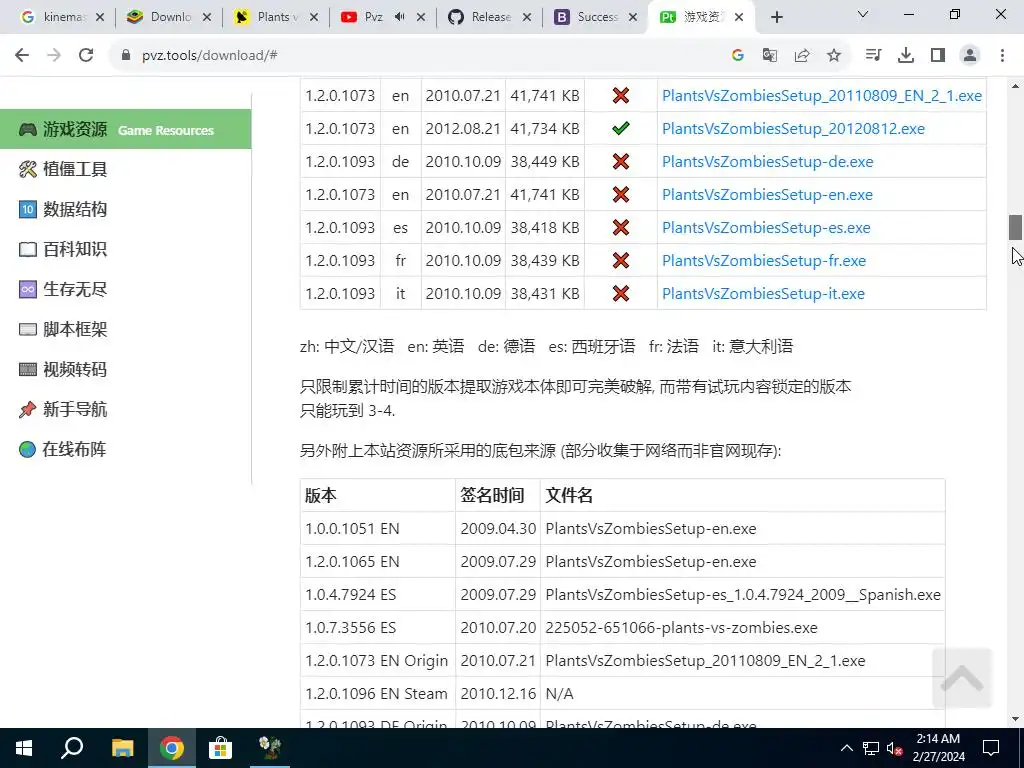Download PlantsVsZombiesSetup-en.exe link

pos(767,195)
